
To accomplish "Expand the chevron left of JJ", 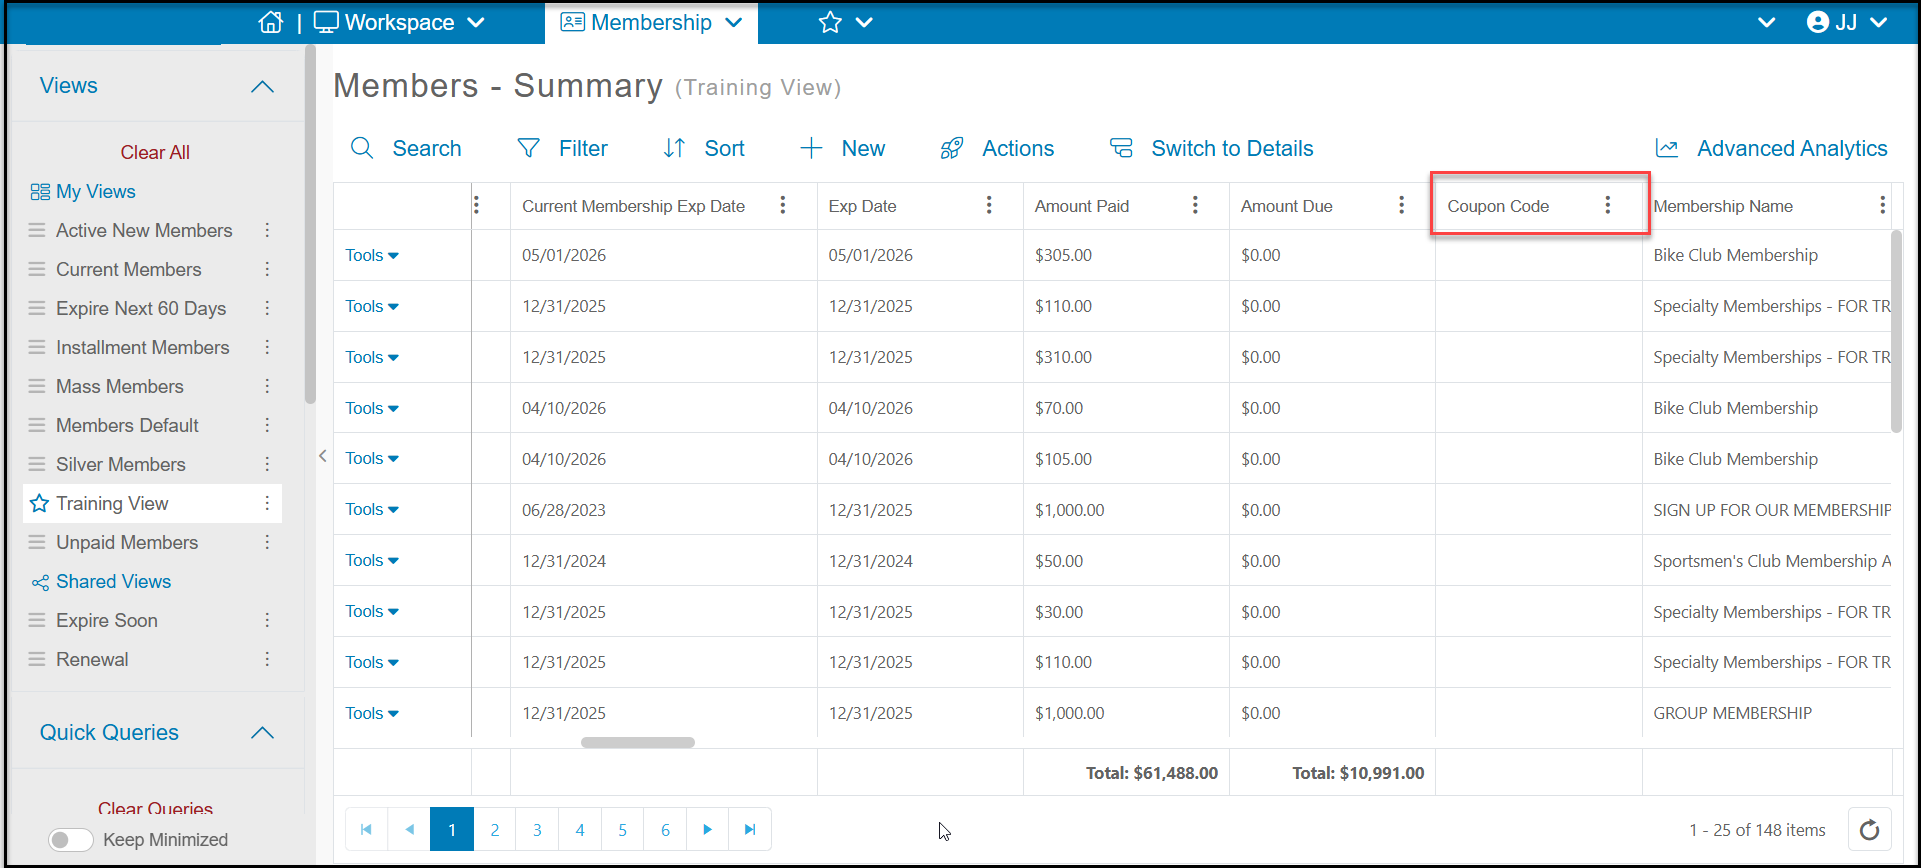I will pos(1767,22).
